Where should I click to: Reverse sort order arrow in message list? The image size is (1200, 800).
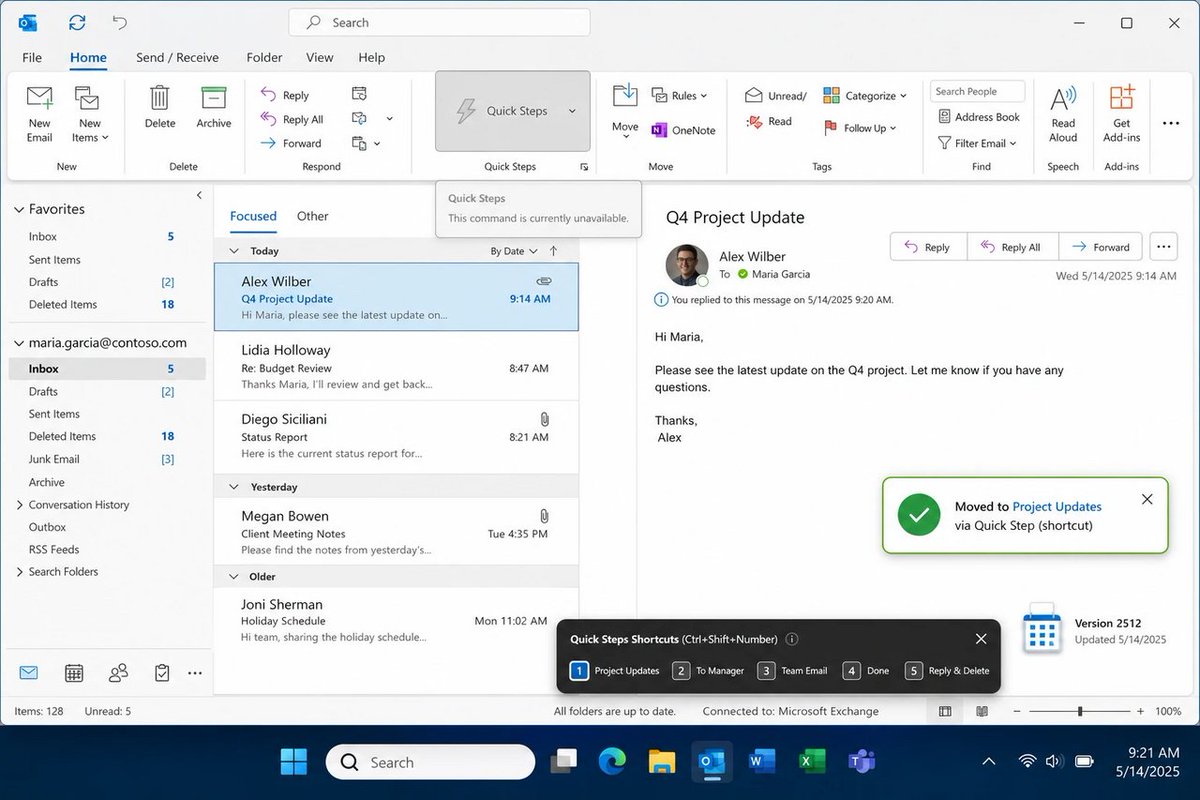(554, 251)
